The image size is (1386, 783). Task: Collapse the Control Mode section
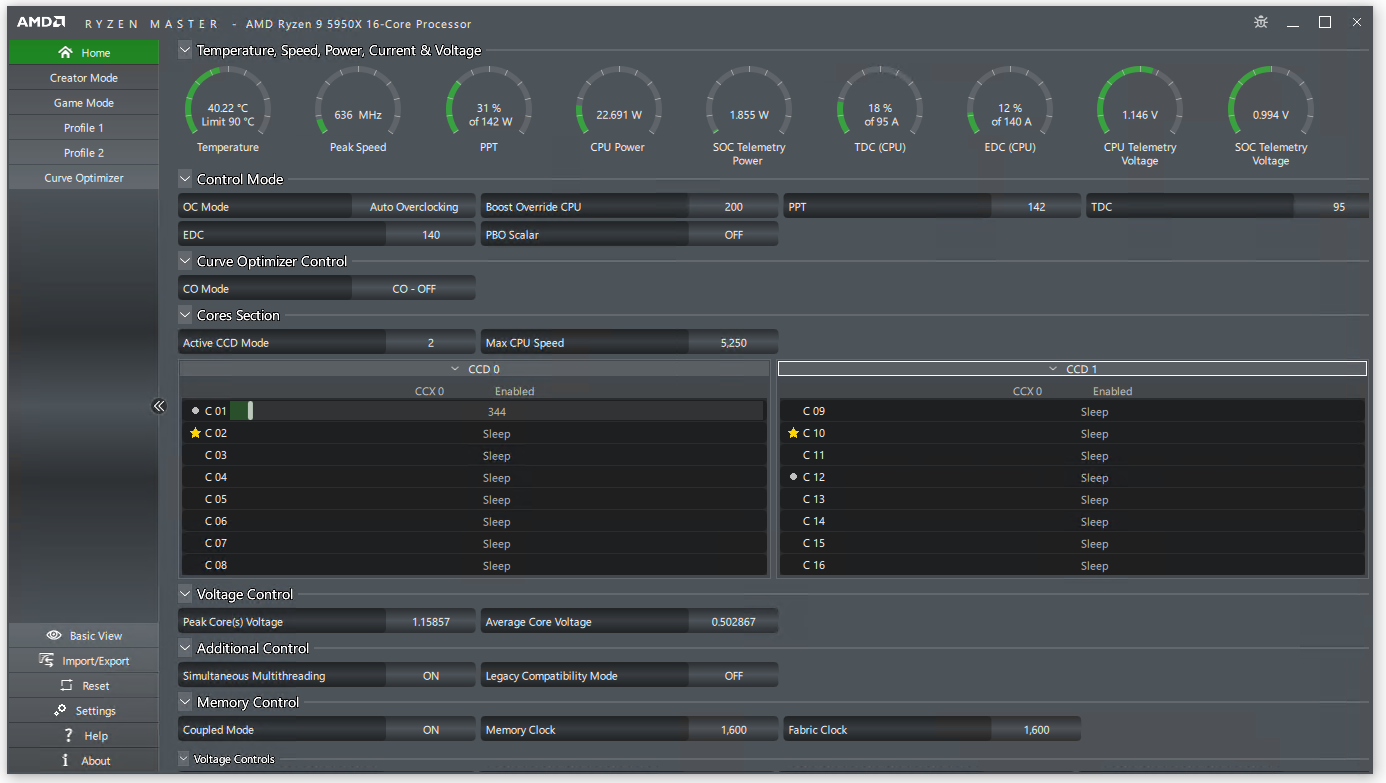pyautogui.click(x=185, y=179)
